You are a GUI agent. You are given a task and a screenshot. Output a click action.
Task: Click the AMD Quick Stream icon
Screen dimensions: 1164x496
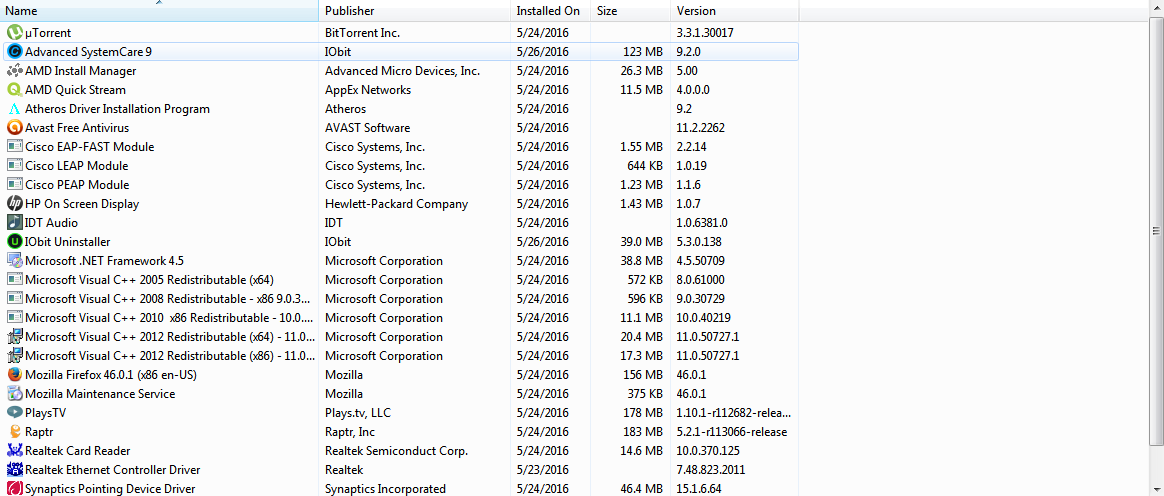15,90
